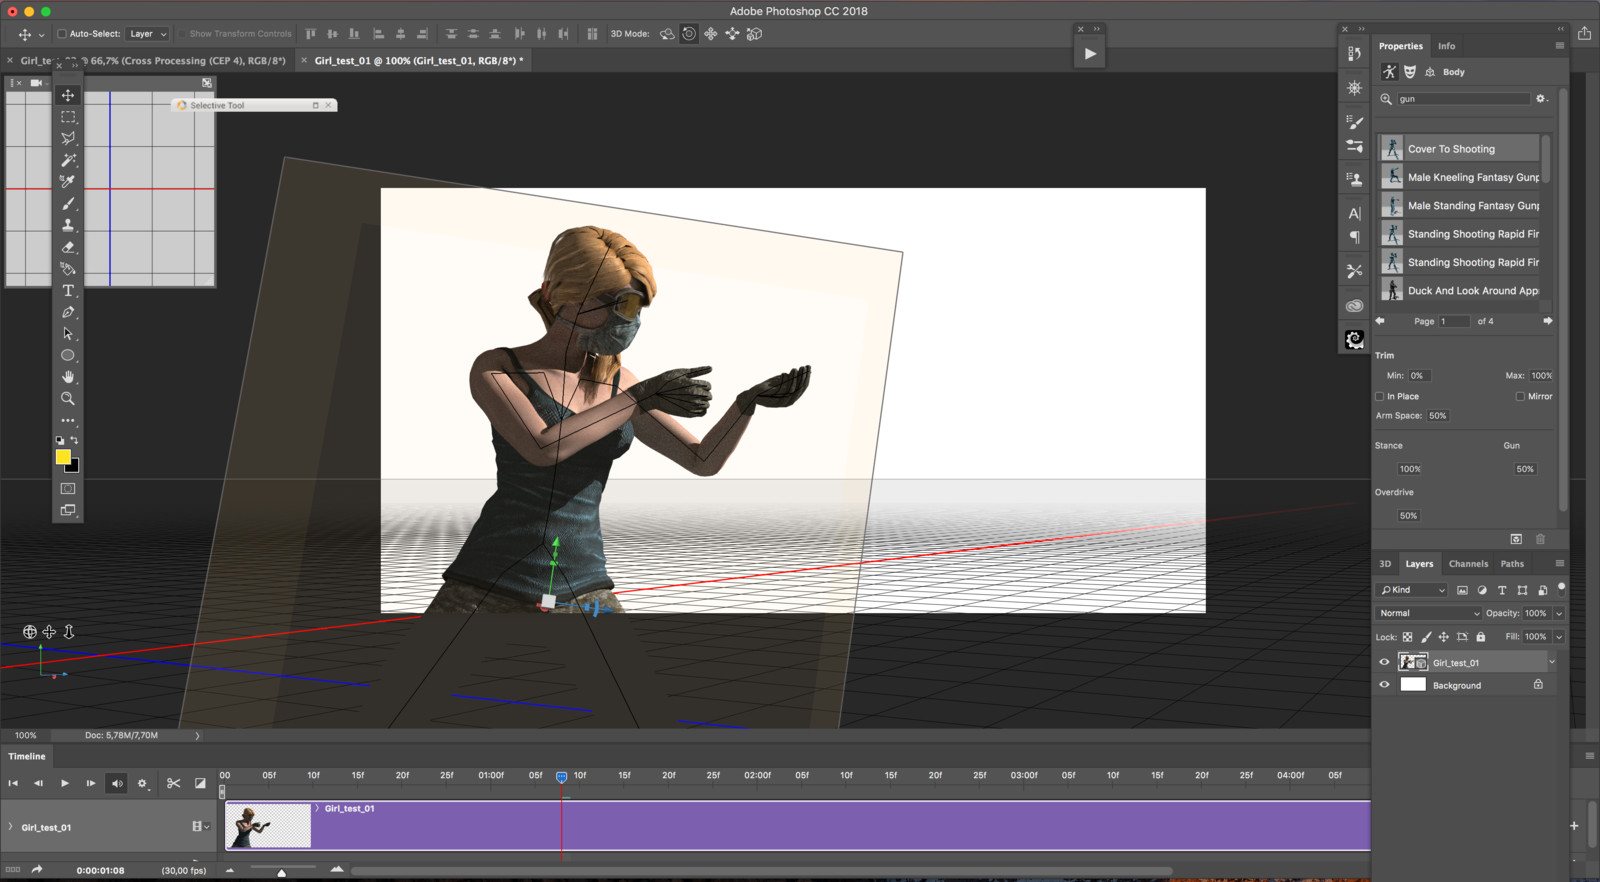Viewport: 1600px width, 882px height.
Task: Delete the selected item with trash icon
Action: coord(1540,539)
